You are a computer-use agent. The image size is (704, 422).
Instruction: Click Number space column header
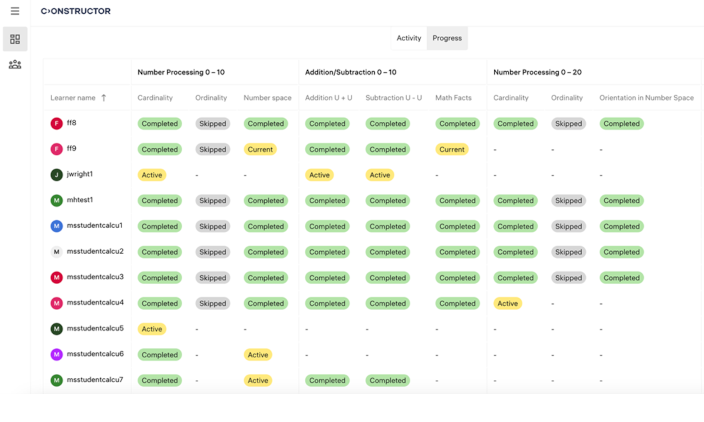(267, 98)
